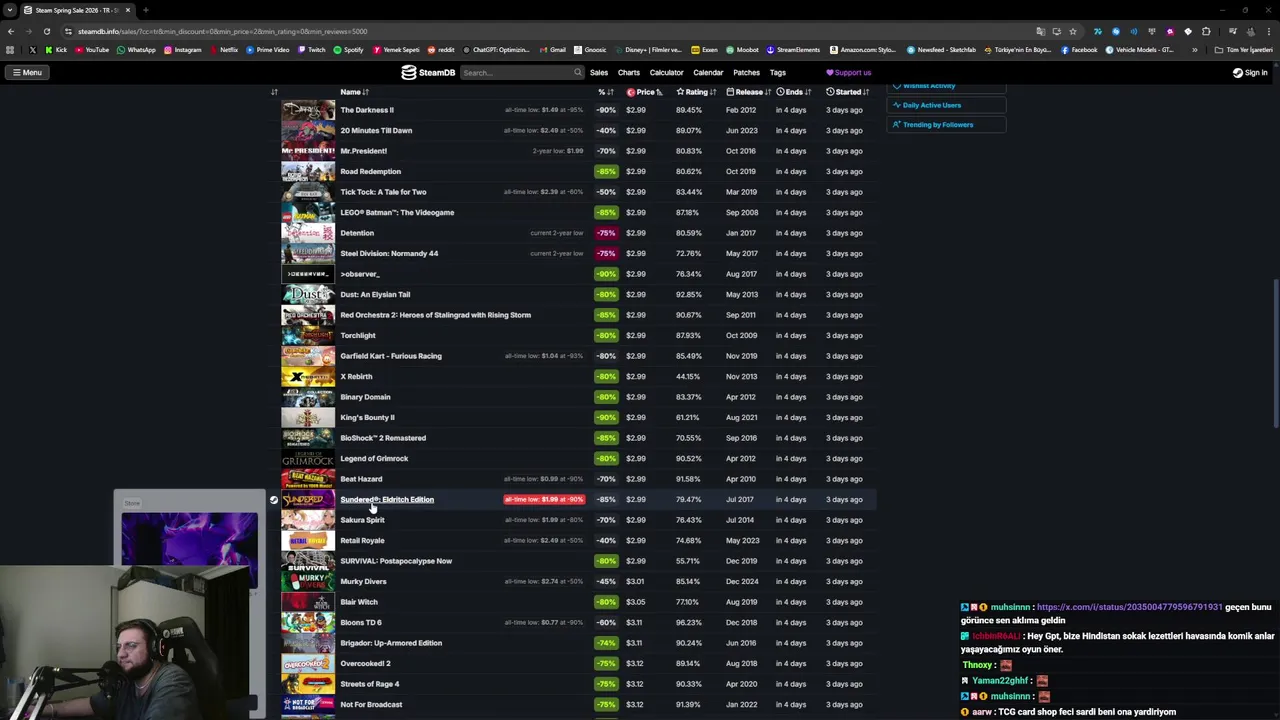
Task: Open the browser extensions puzzle icon
Action: coord(1206,31)
